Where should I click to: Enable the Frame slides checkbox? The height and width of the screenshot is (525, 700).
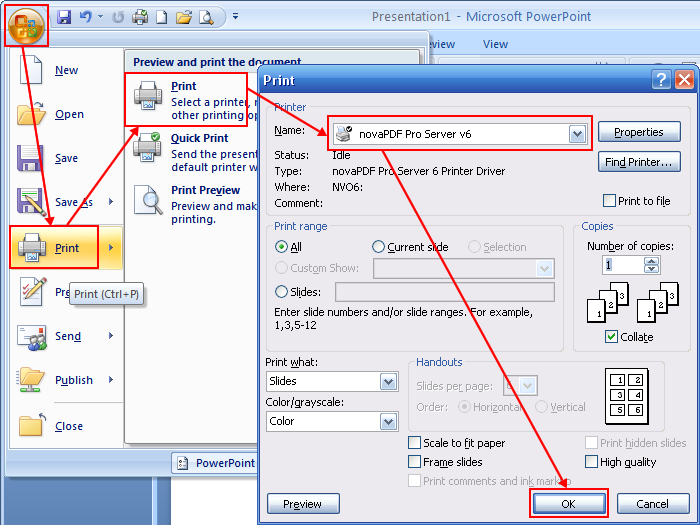414,461
